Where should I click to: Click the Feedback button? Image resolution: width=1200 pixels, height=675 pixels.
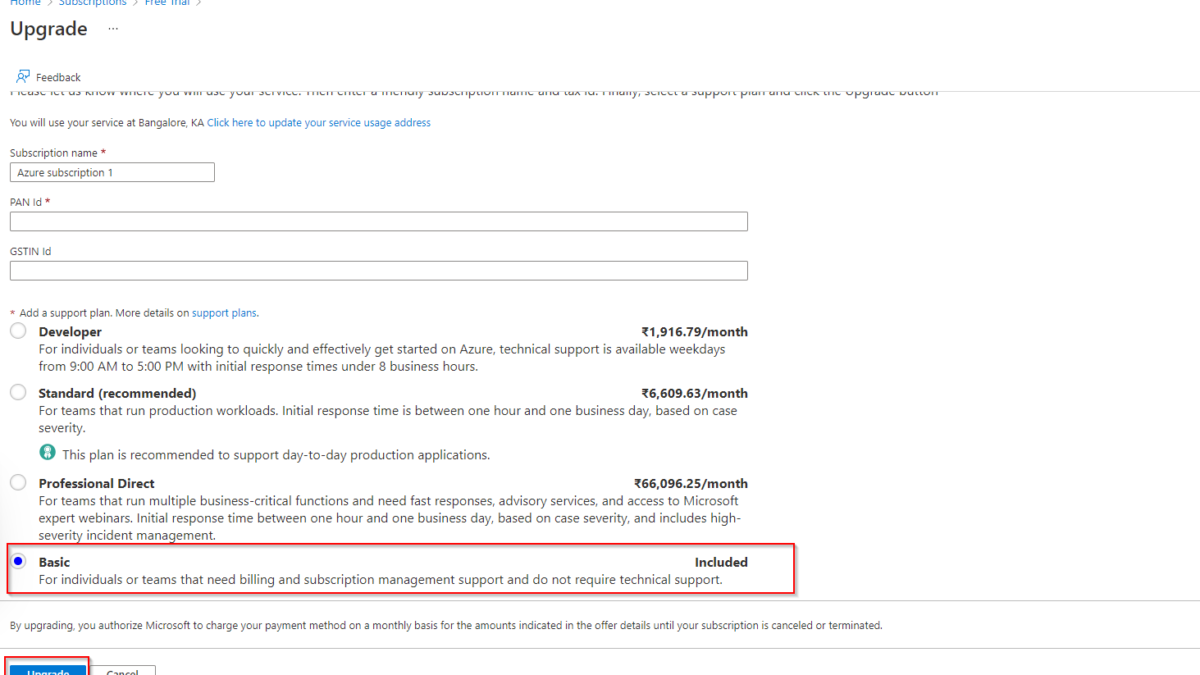[x=49, y=77]
